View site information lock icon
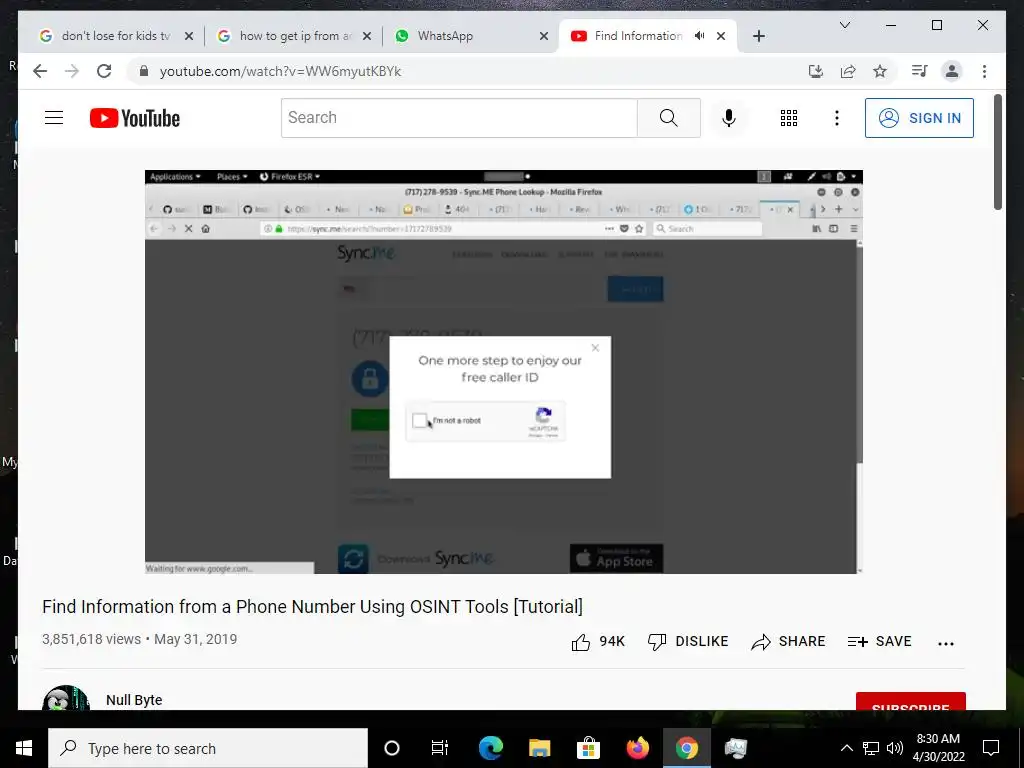 [x=144, y=71]
